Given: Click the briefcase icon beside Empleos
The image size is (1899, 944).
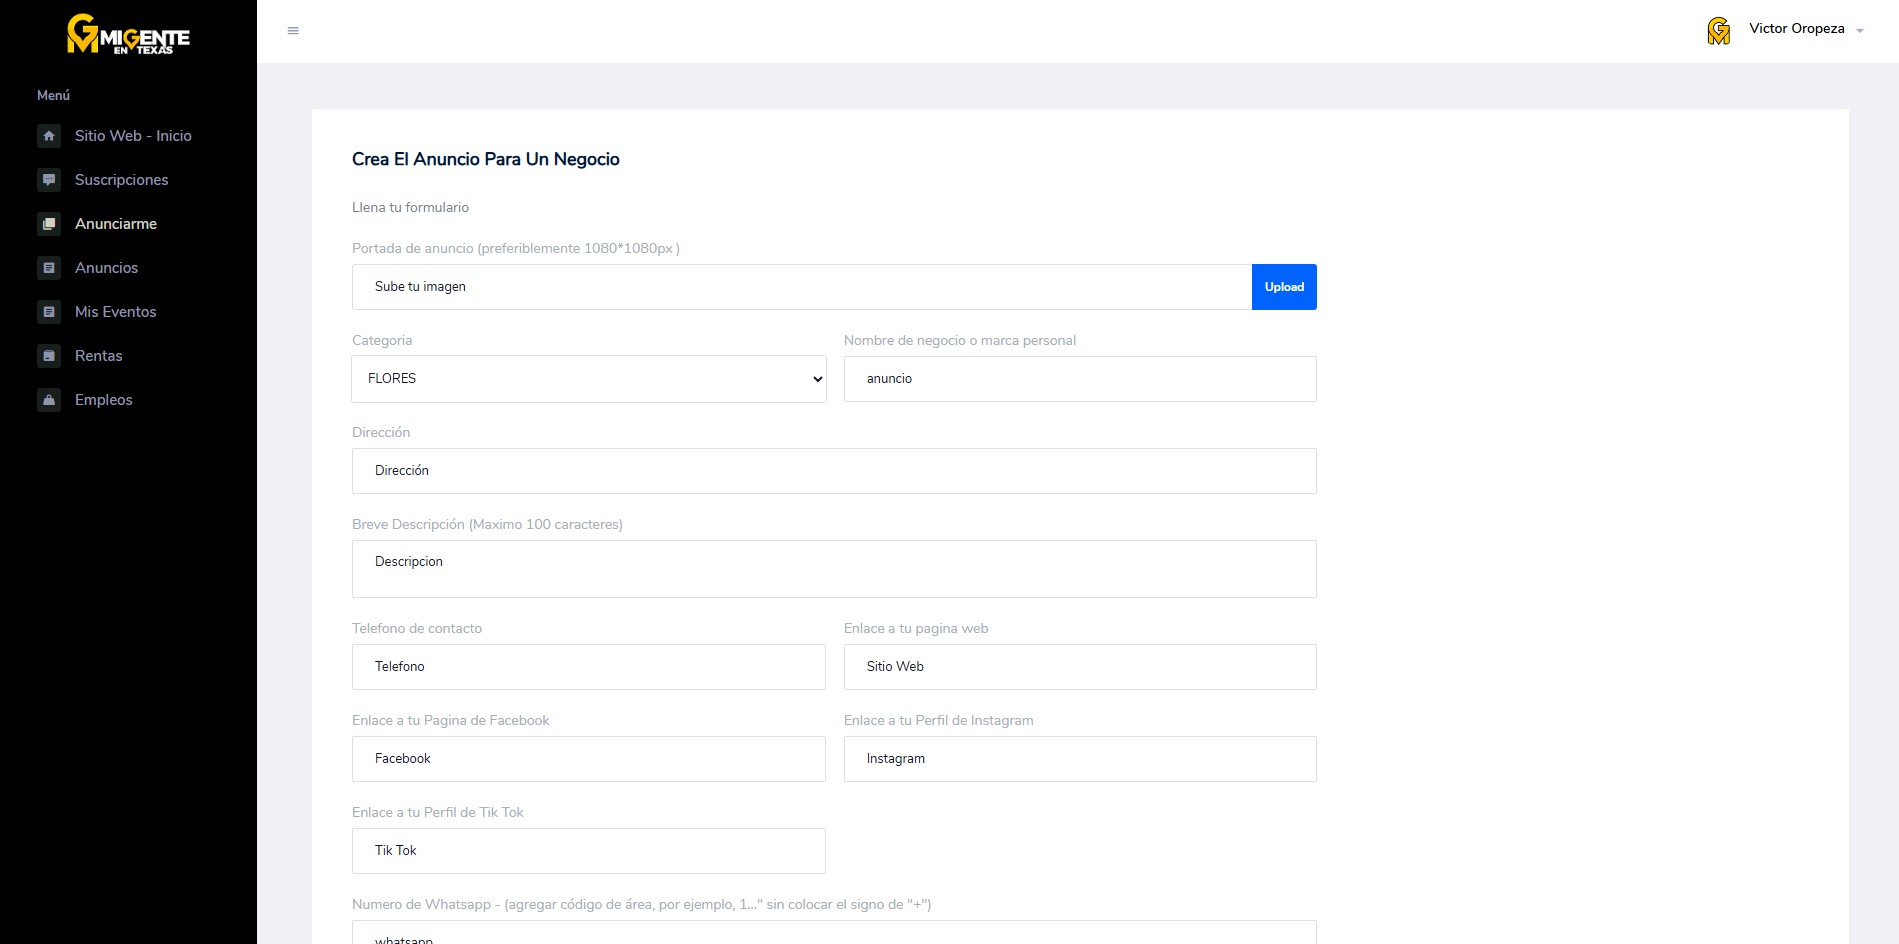Looking at the screenshot, I should pos(49,400).
